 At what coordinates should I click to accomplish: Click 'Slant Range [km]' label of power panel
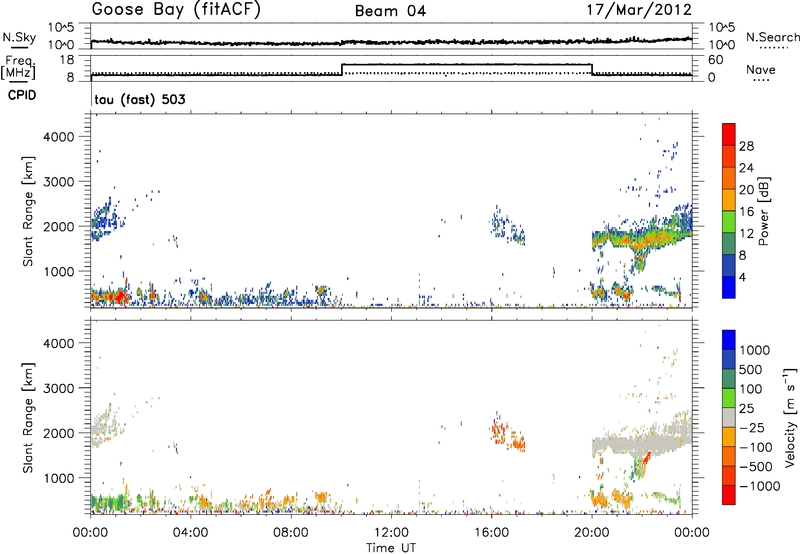point(28,212)
